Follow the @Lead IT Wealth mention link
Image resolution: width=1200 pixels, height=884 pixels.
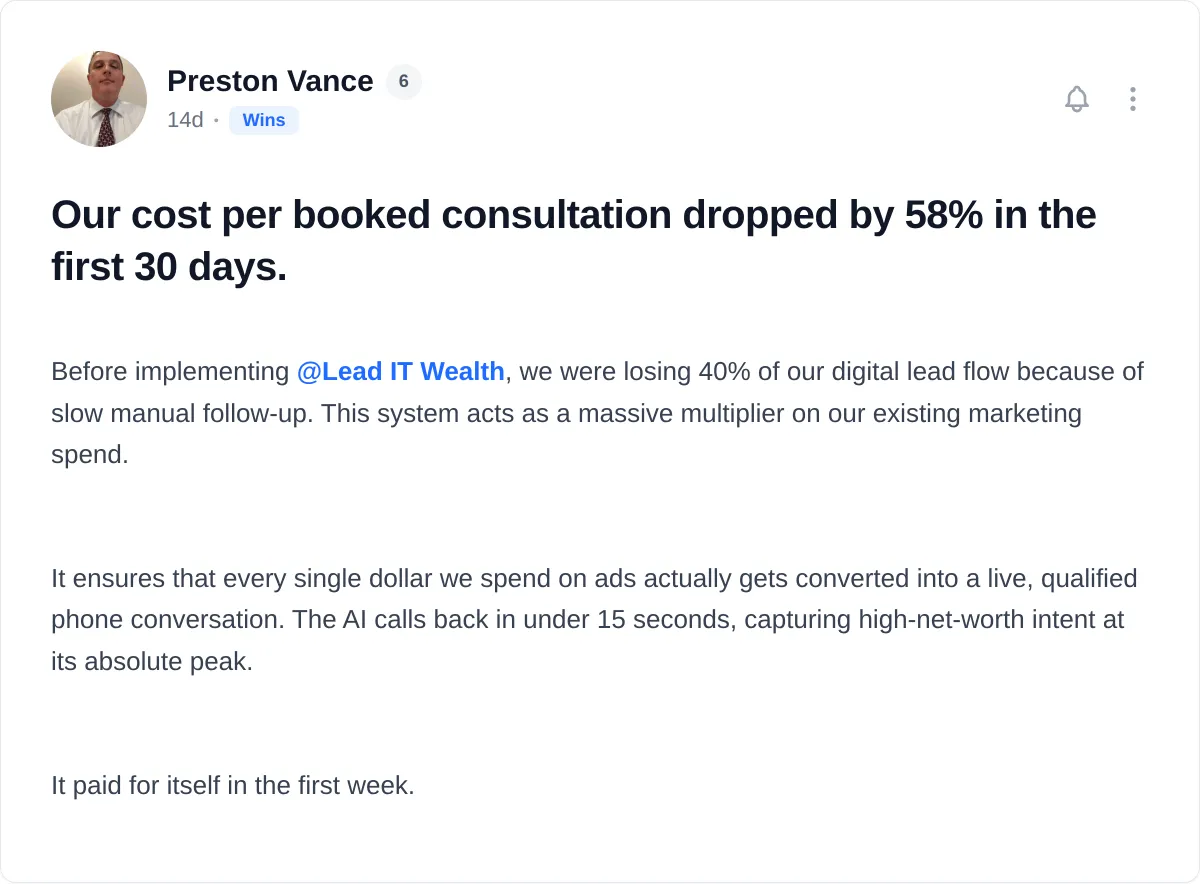(x=401, y=371)
